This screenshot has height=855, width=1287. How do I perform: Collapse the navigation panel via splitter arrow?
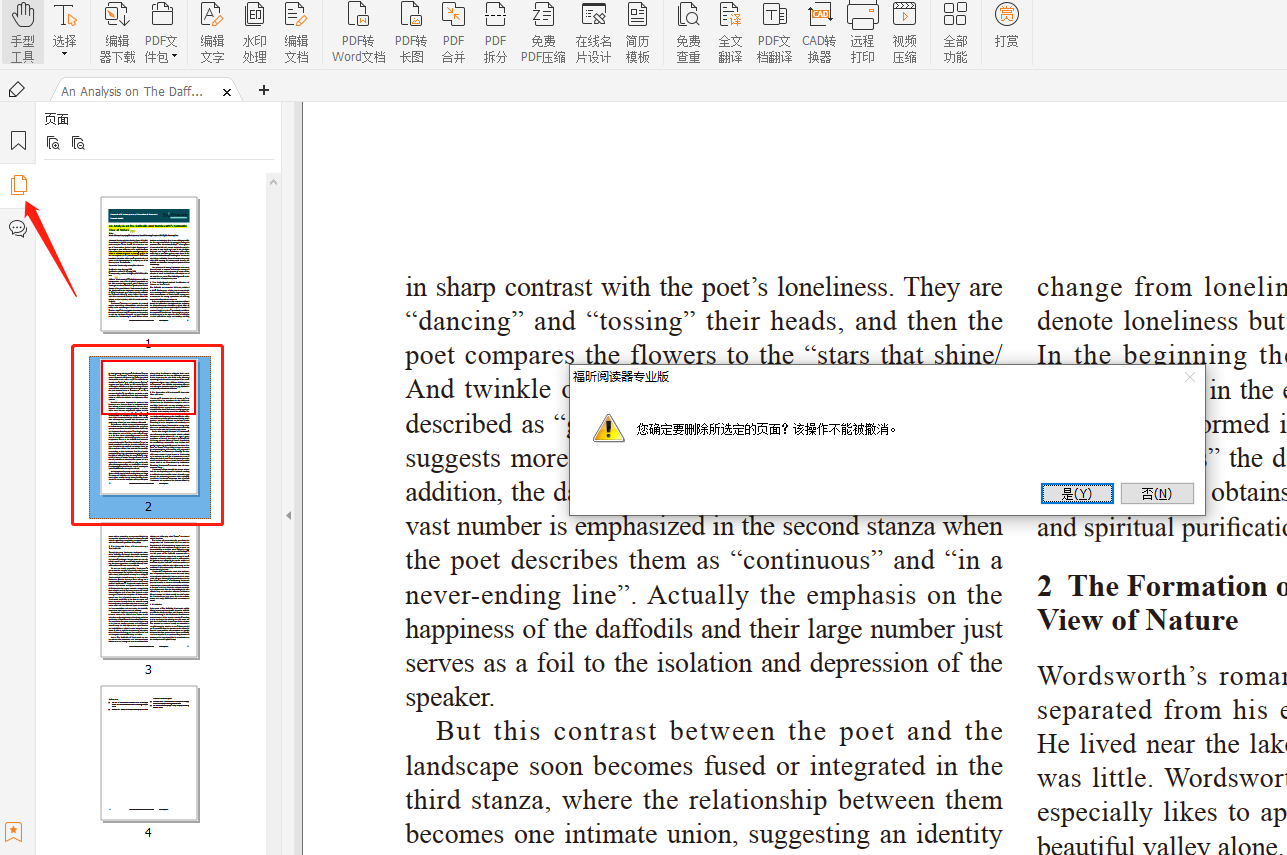[289, 515]
